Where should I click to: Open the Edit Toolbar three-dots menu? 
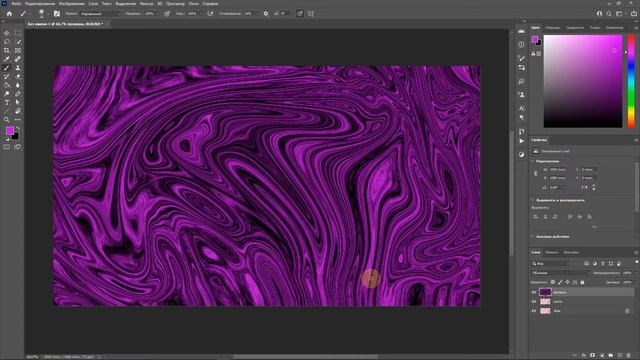click(18, 120)
